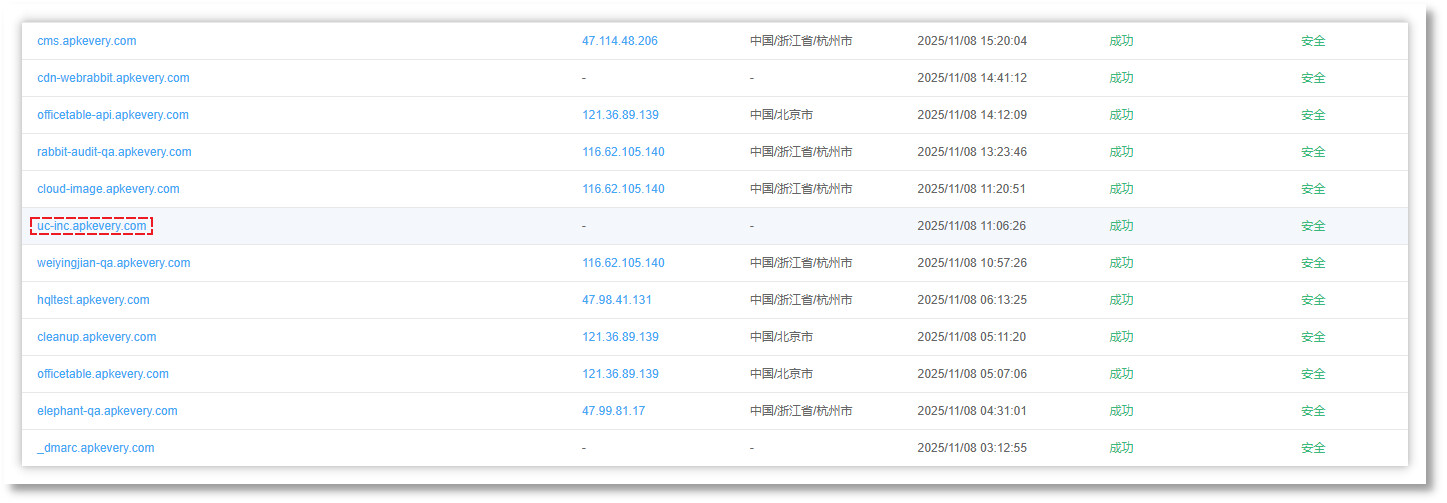Open the IP address for cloud-image.apkevery.com
This screenshot has width=1447, height=503.
click(623, 189)
